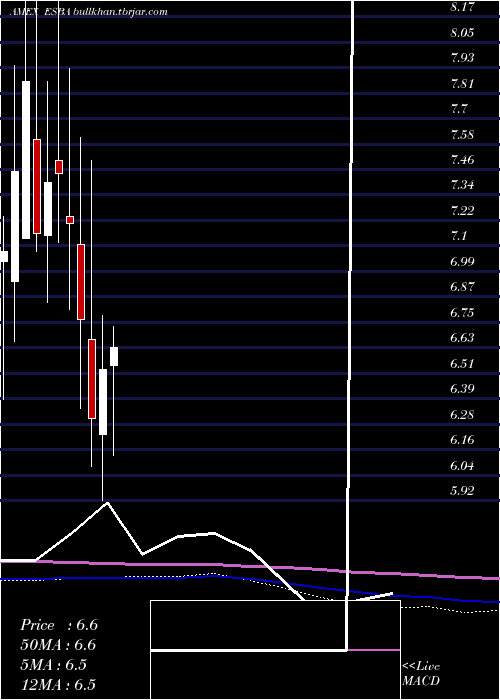Click the Price : 6.6 readout
The height and width of the screenshot is (700, 500).
click(x=59, y=625)
